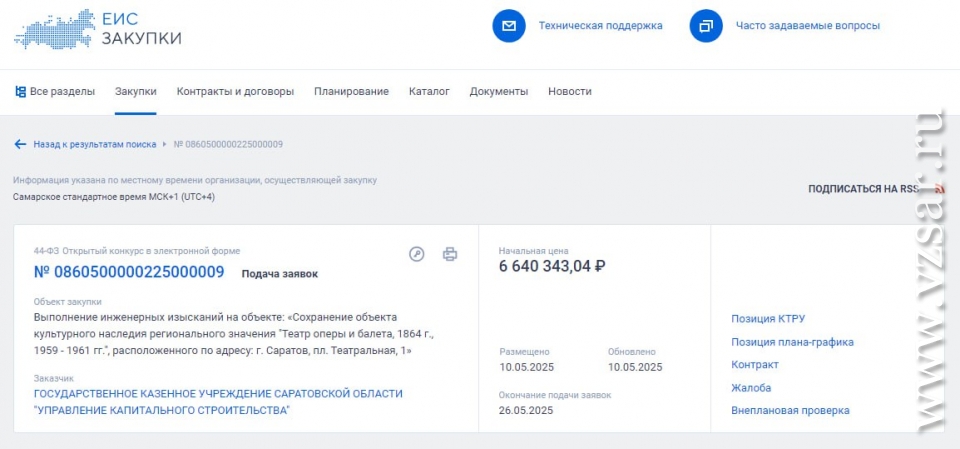
Task: Click the back arrow icon
Action: point(20,145)
